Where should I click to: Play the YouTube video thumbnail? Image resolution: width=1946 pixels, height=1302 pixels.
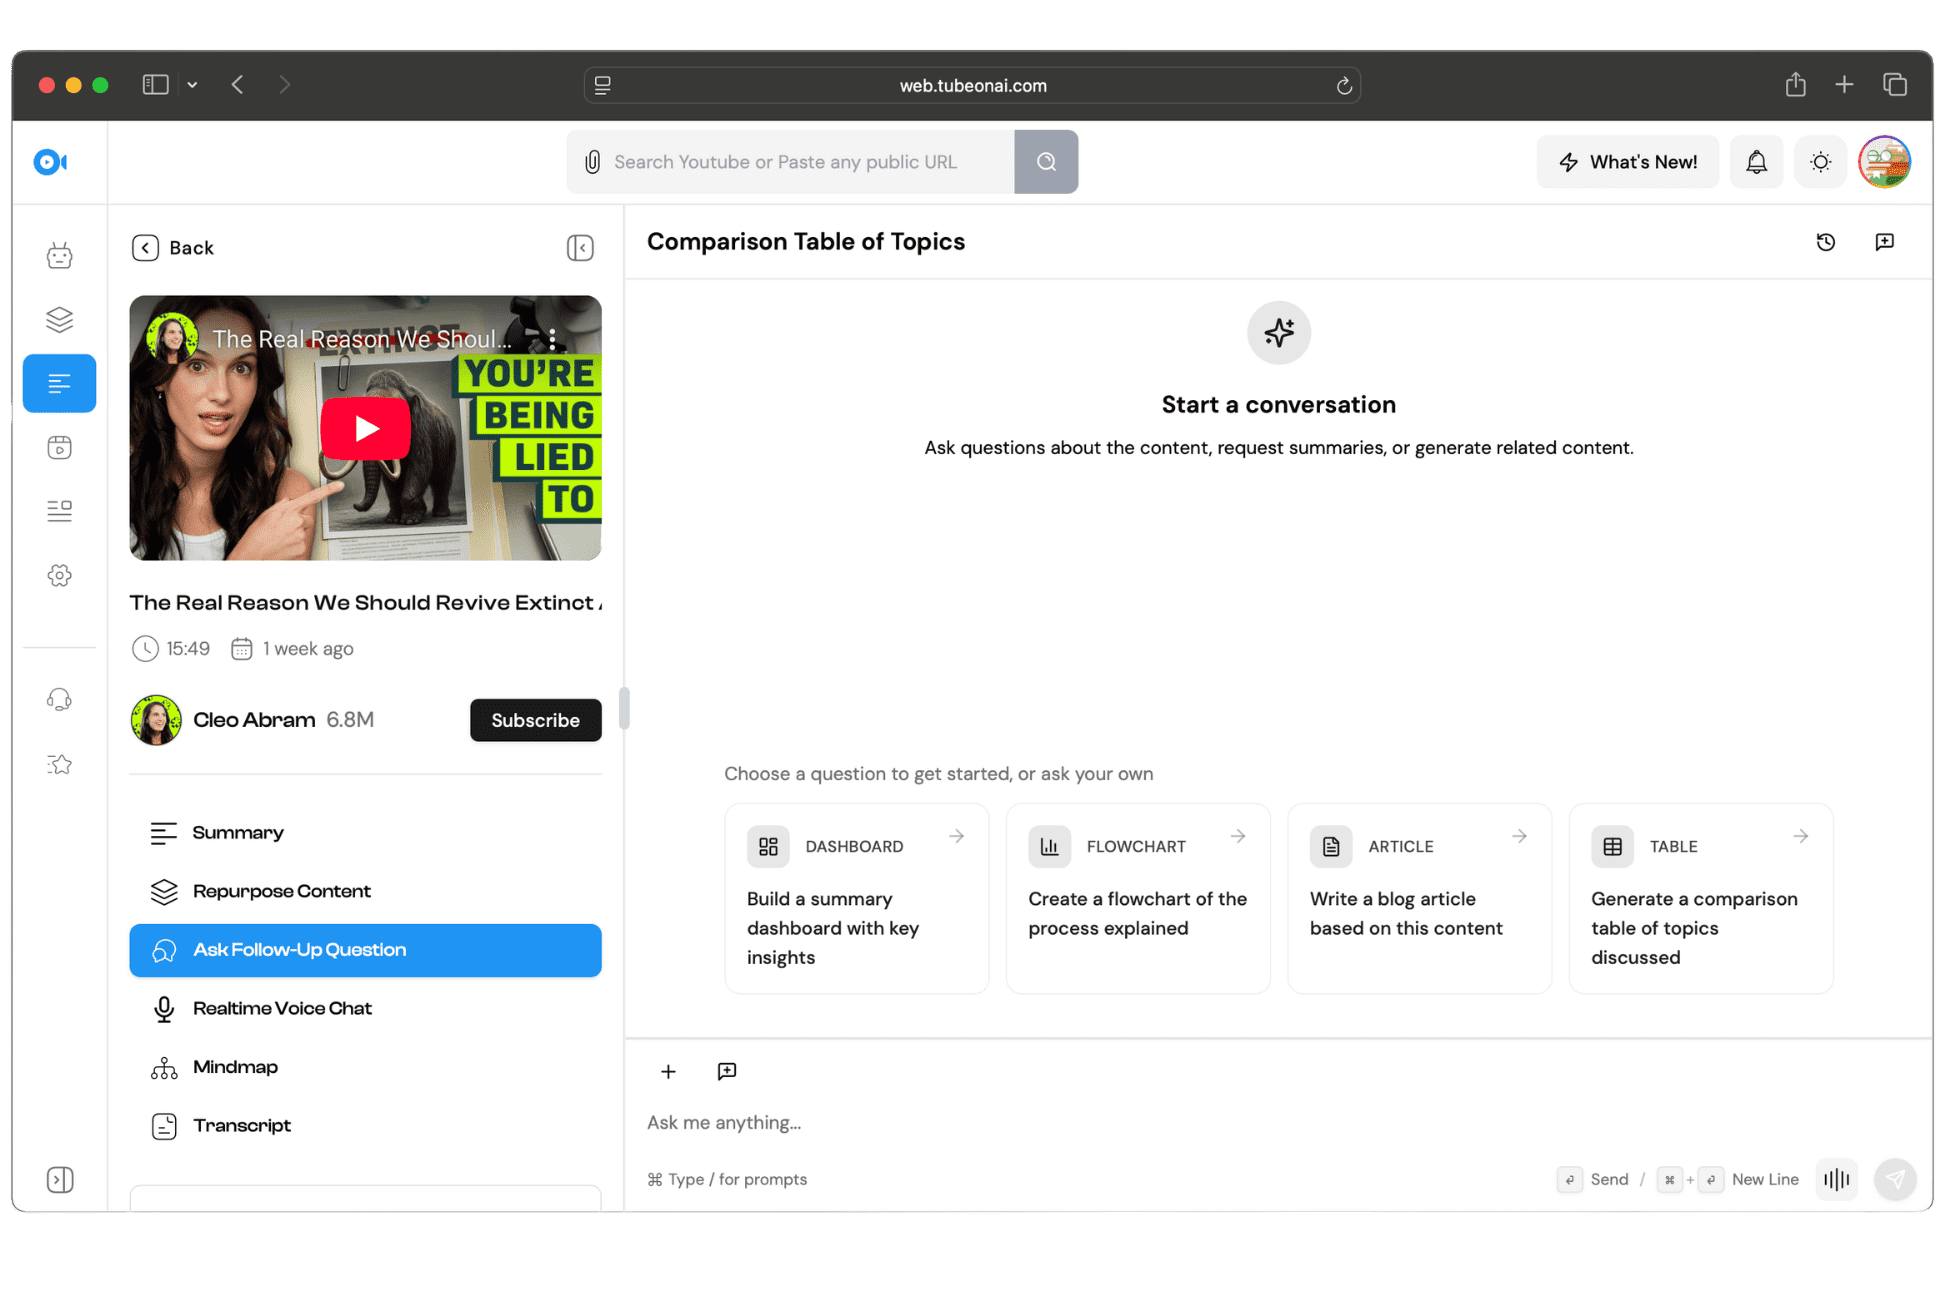click(x=365, y=428)
